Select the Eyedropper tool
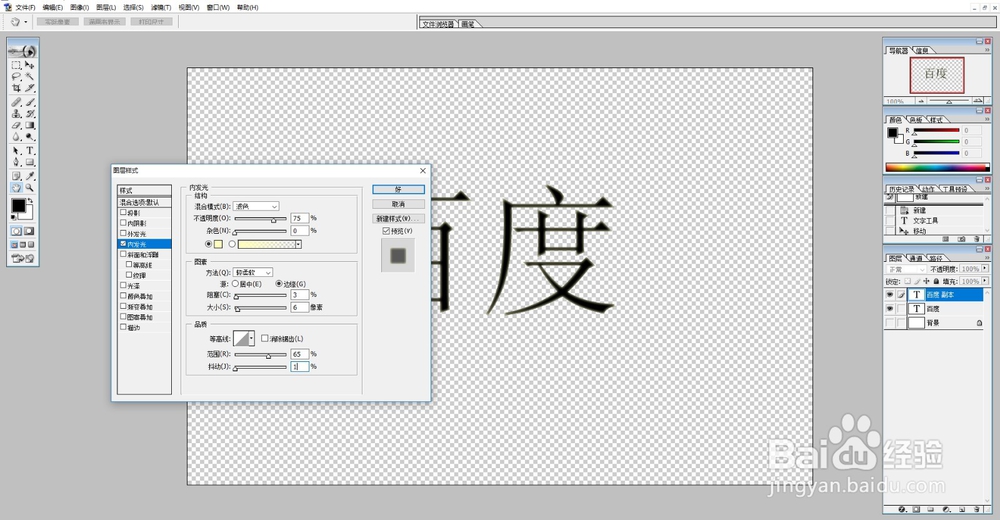The image size is (1000, 520). point(29,176)
